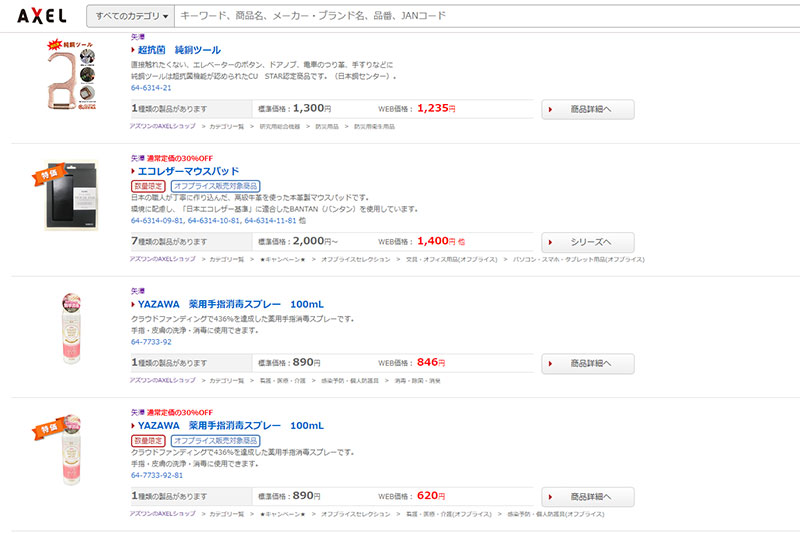Click the 数量限定 badge under エコレザーマウスパッド
This screenshot has height=534, width=800.
[148, 186]
